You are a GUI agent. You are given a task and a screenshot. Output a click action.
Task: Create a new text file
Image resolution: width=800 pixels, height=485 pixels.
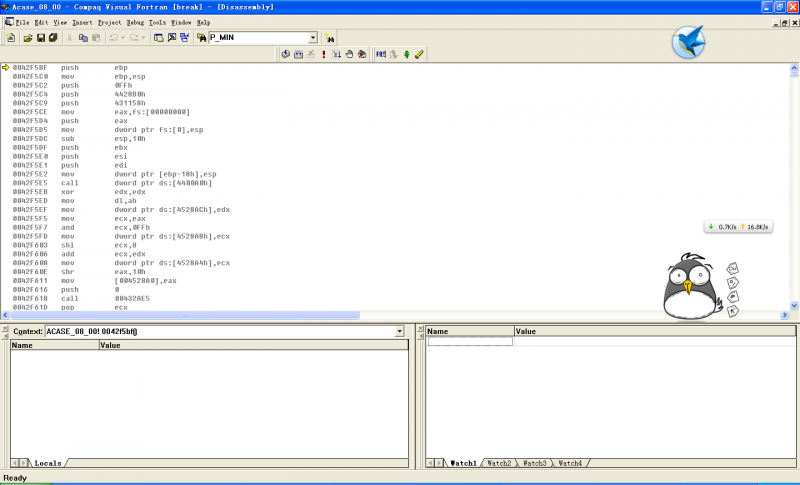pos(11,38)
